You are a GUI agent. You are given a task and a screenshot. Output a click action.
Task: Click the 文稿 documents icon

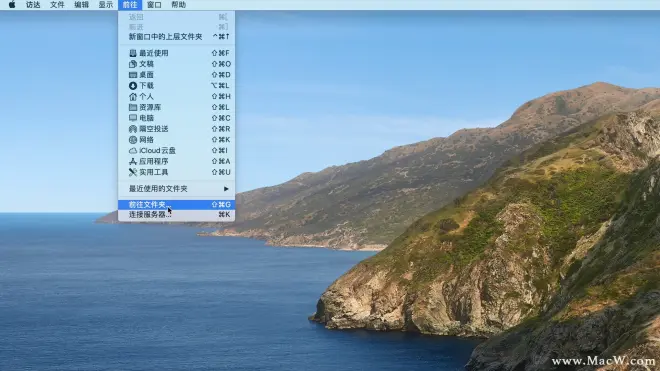[x=133, y=64]
